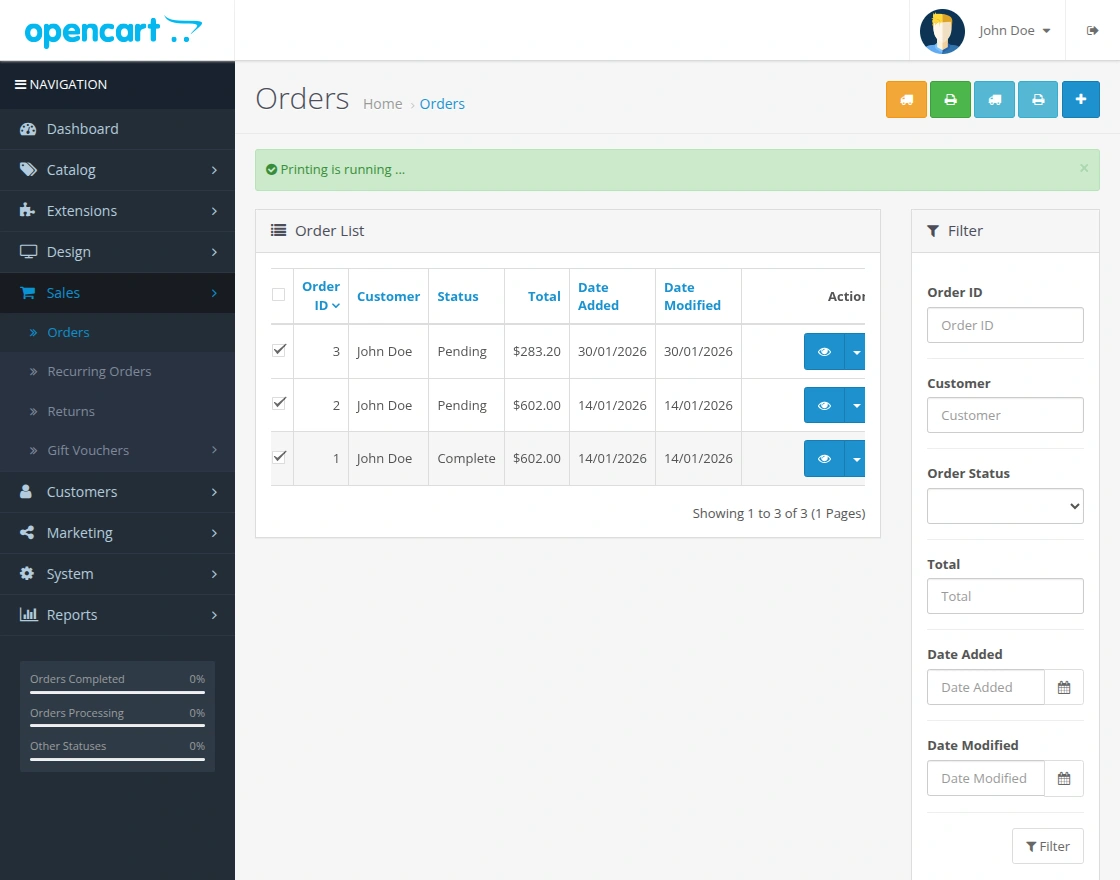Viewport: 1120px width, 880px height.
Task: Click the Orders breadcrumb link
Action: [x=442, y=104]
